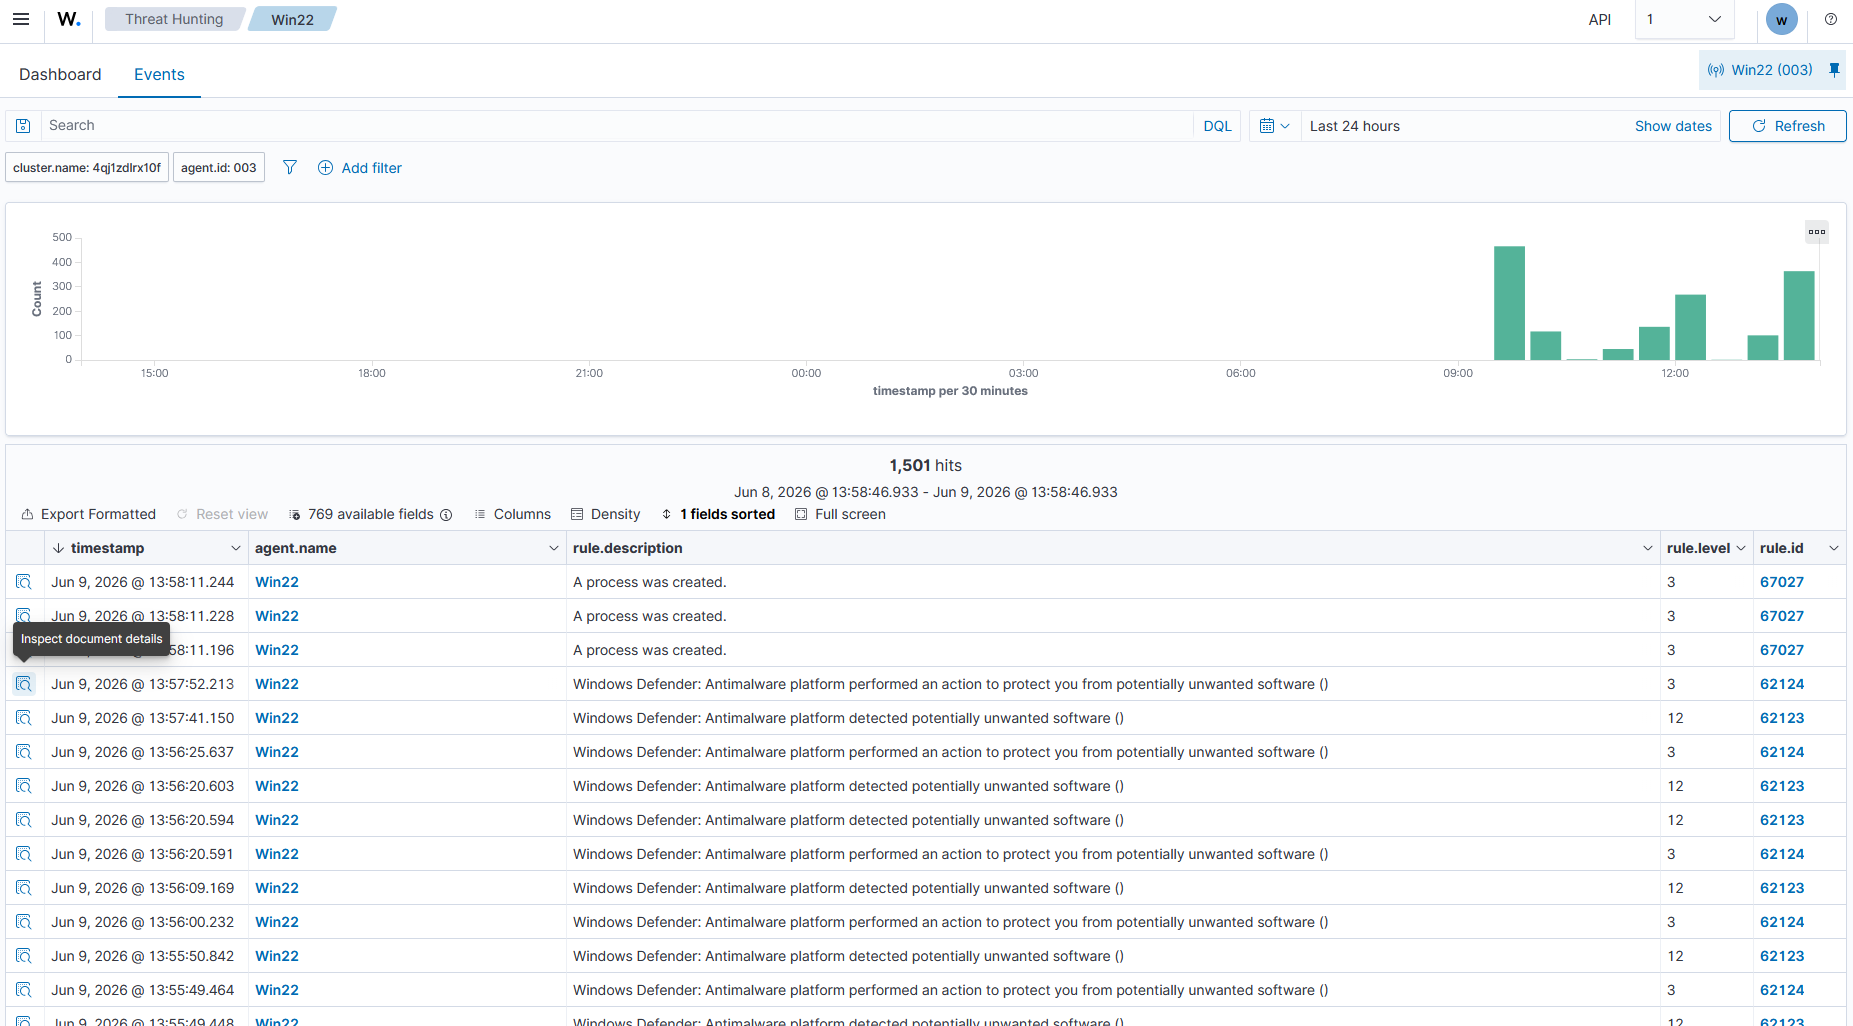Click the tallest histogram bar near 09:30
Image resolution: width=1853 pixels, height=1026 pixels.
[x=1509, y=303]
